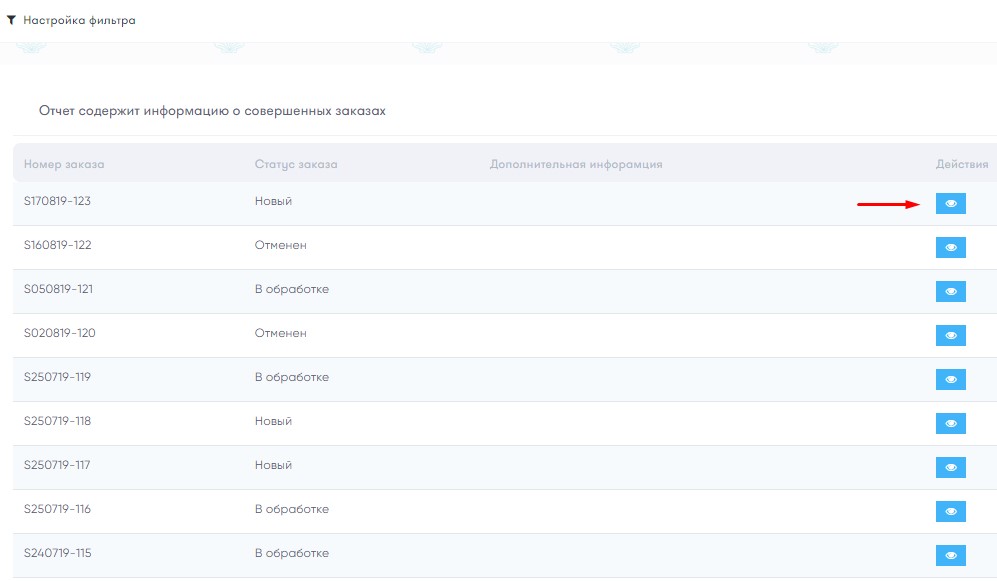Select В обработке status of S240719-115
997x581 pixels.
[292, 553]
